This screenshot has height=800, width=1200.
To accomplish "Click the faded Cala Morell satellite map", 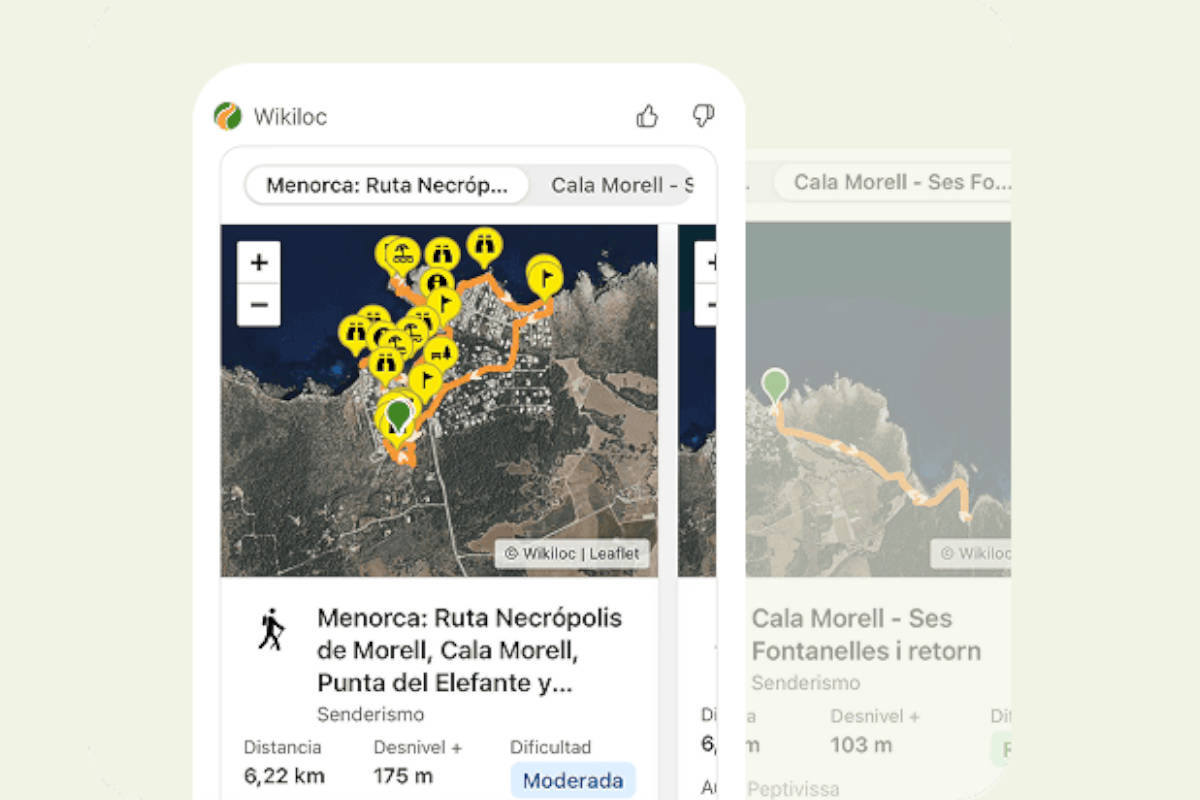I will click(x=878, y=400).
